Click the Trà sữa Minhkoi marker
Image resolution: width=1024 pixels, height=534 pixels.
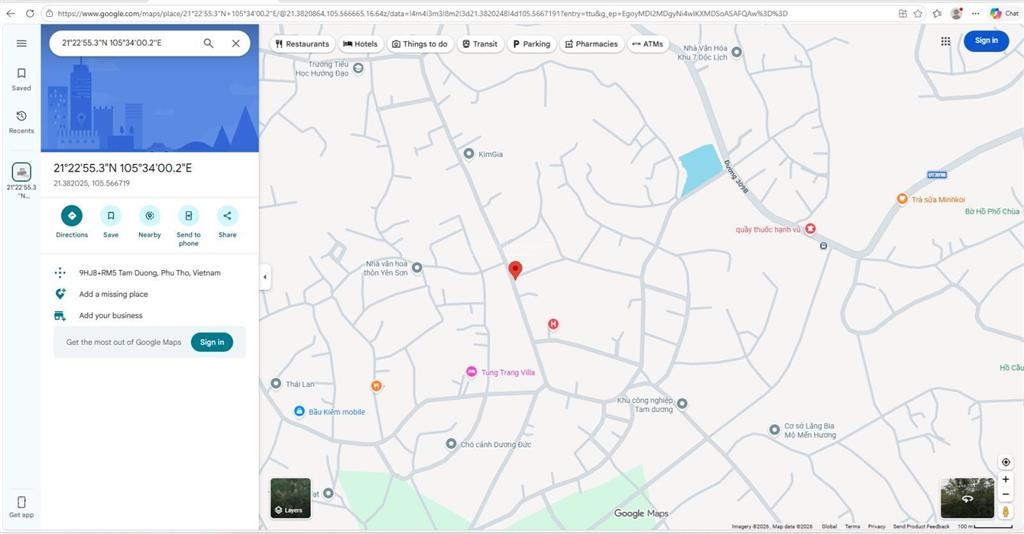pyautogui.click(x=902, y=199)
